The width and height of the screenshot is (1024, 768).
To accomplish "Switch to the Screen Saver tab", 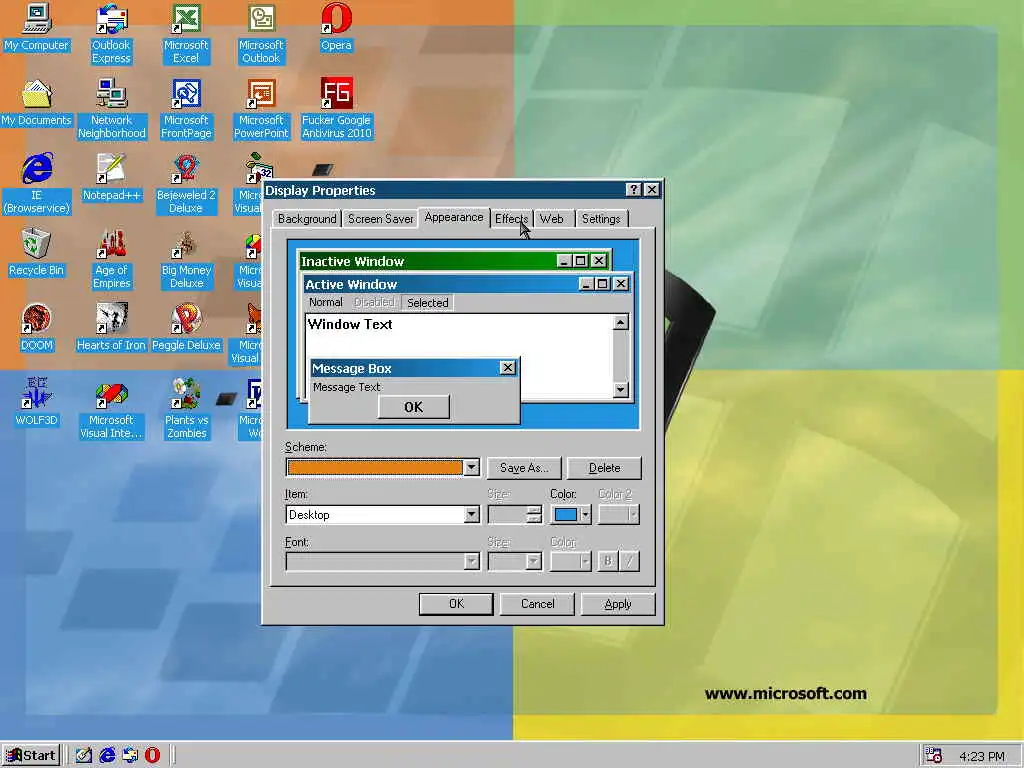I will click(381, 219).
